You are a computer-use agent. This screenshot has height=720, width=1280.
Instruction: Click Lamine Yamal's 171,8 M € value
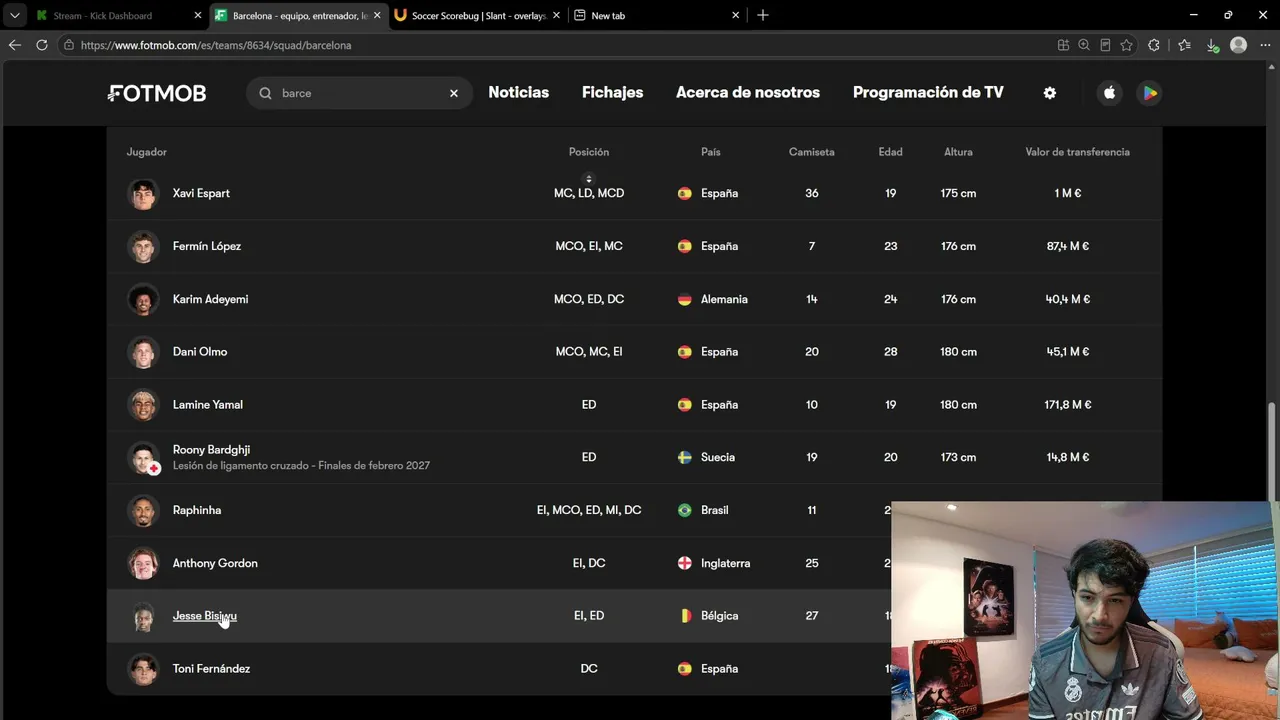click(1067, 405)
